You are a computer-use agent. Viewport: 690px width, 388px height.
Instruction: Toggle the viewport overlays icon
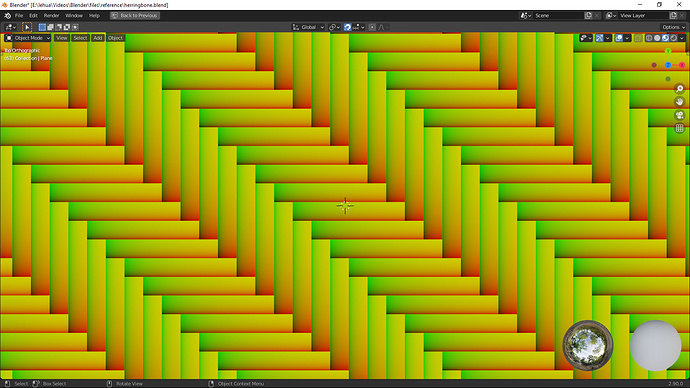click(x=619, y=38)
